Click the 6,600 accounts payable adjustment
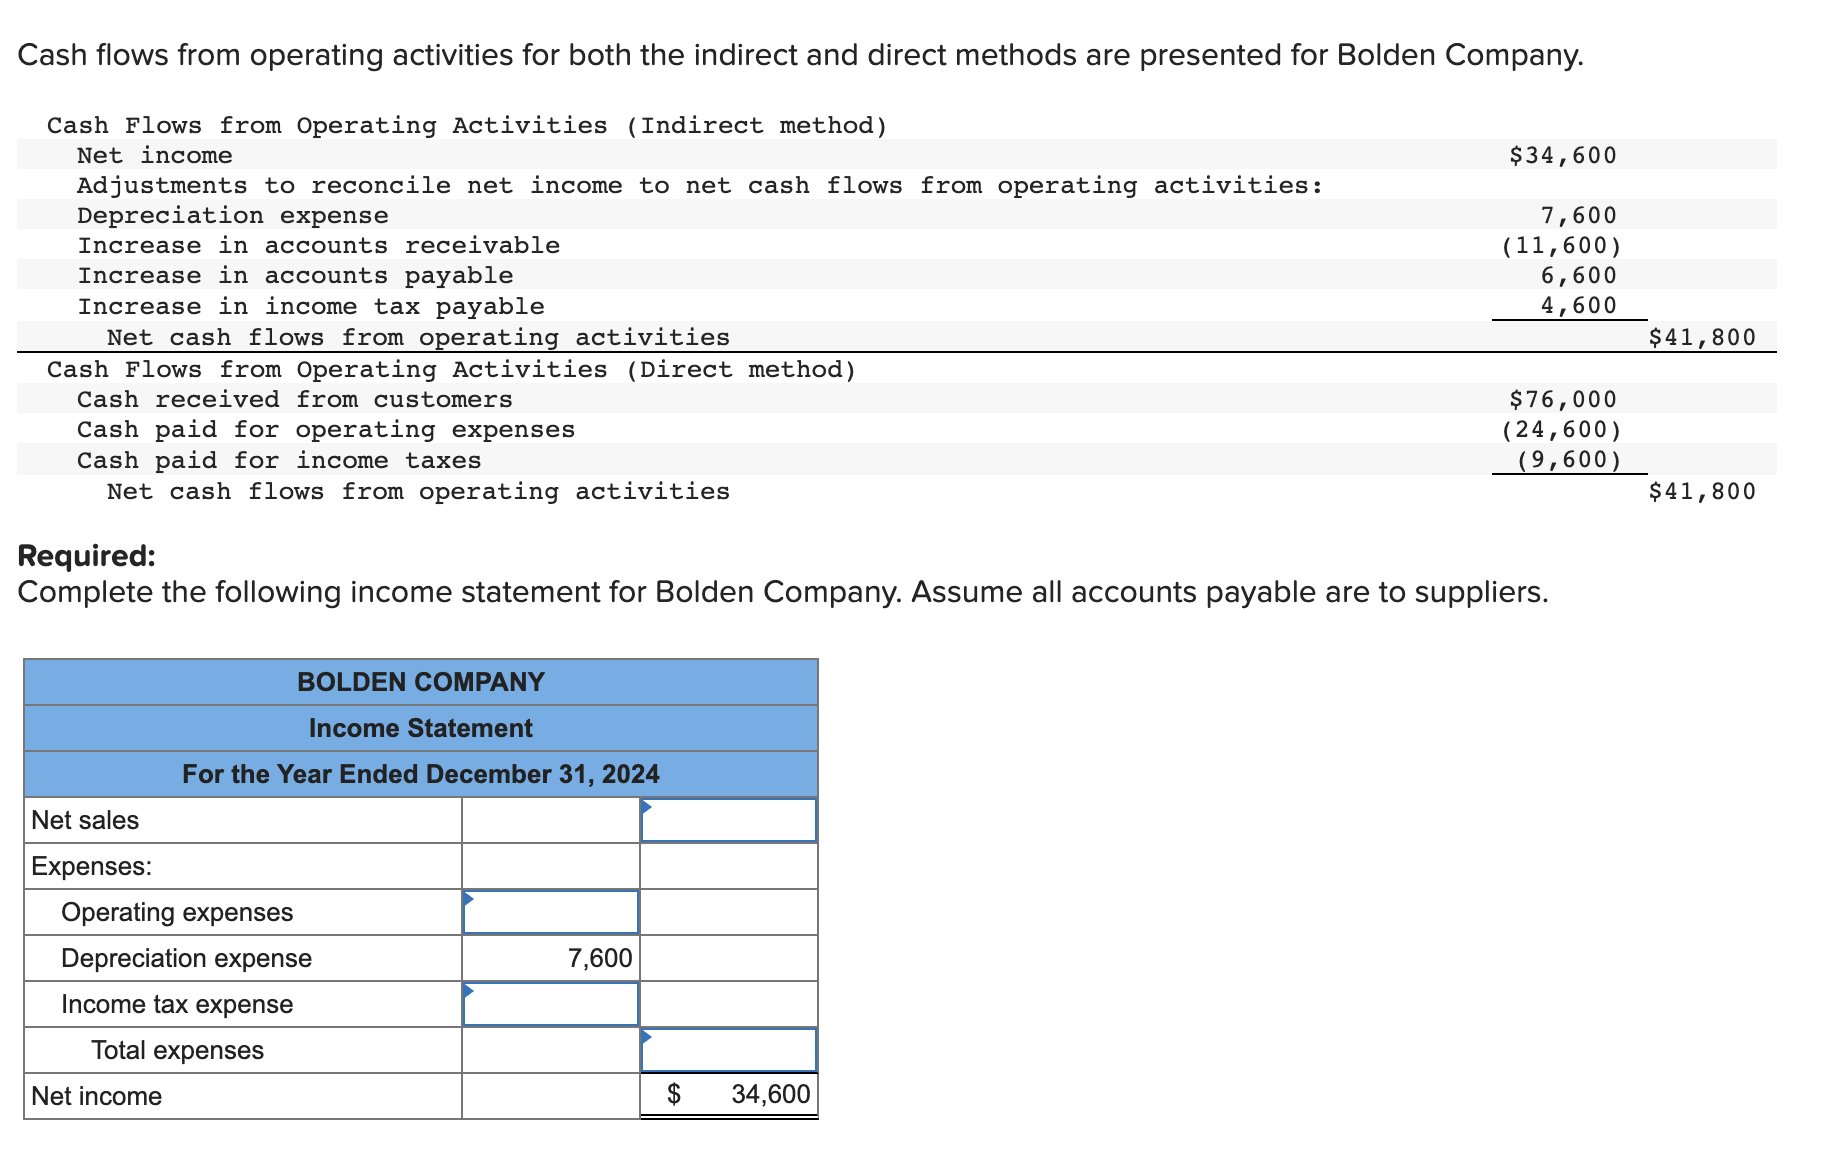Image resolution: width=1826 pixels, height=1163 pixels. tap(1579, 275)
